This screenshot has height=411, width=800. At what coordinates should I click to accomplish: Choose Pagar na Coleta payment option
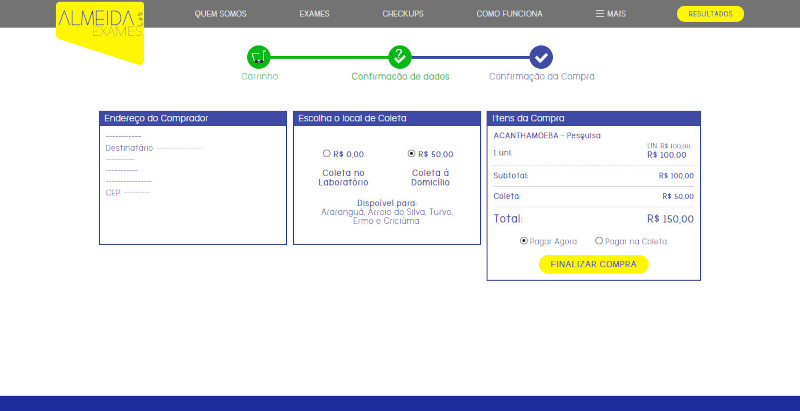pyautogui.click(x=599, y=241)
